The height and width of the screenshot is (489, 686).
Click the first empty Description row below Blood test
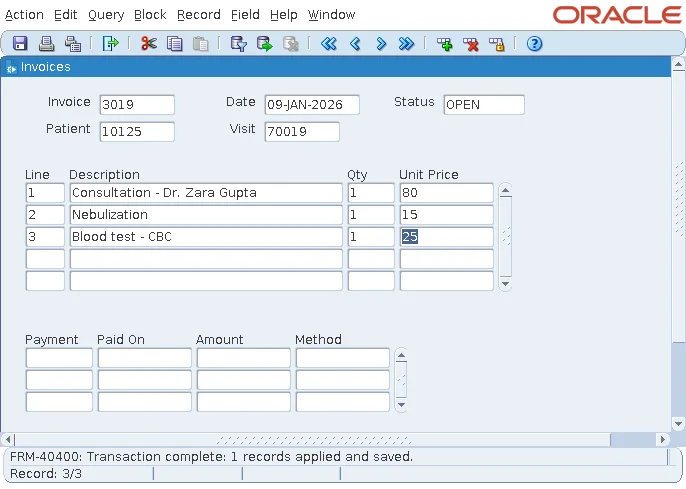206,259
